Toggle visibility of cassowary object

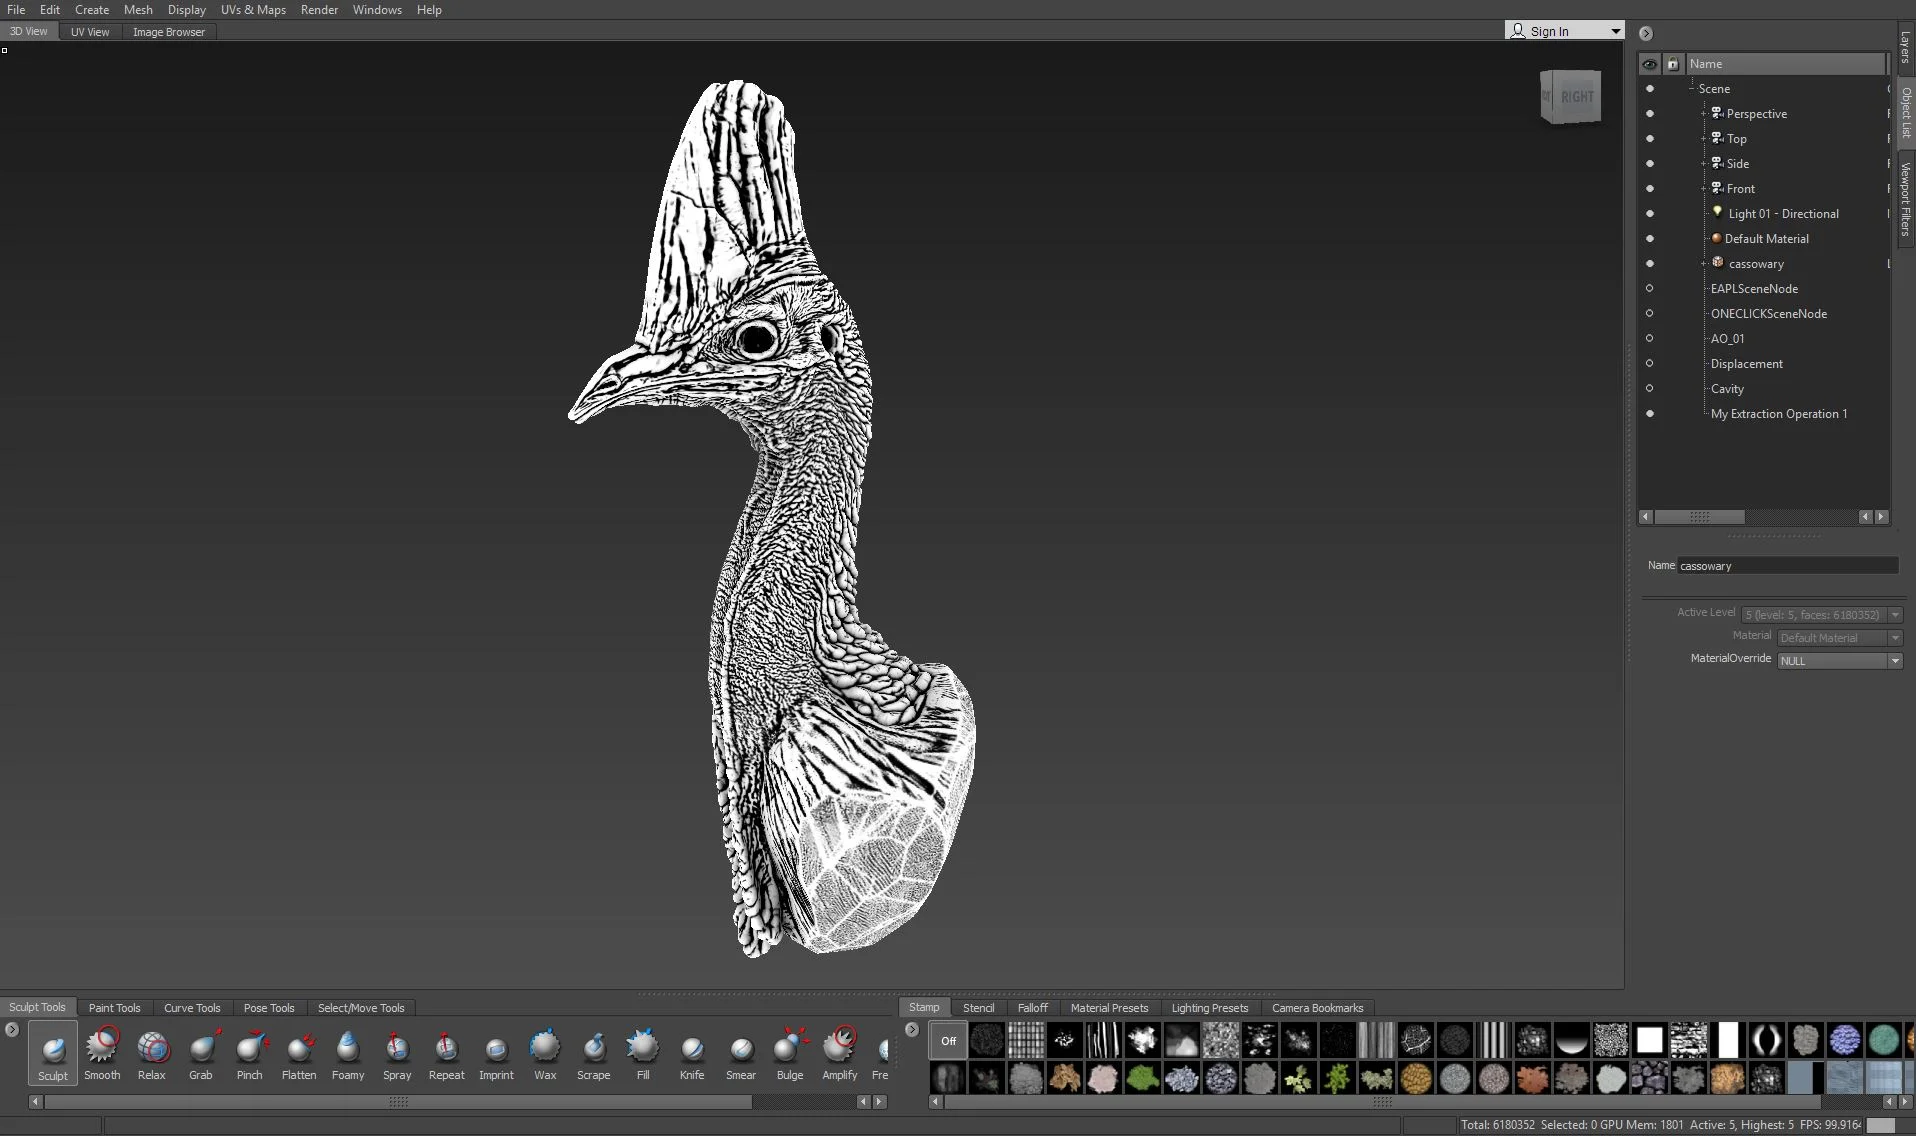click(x=1650, y=263)
